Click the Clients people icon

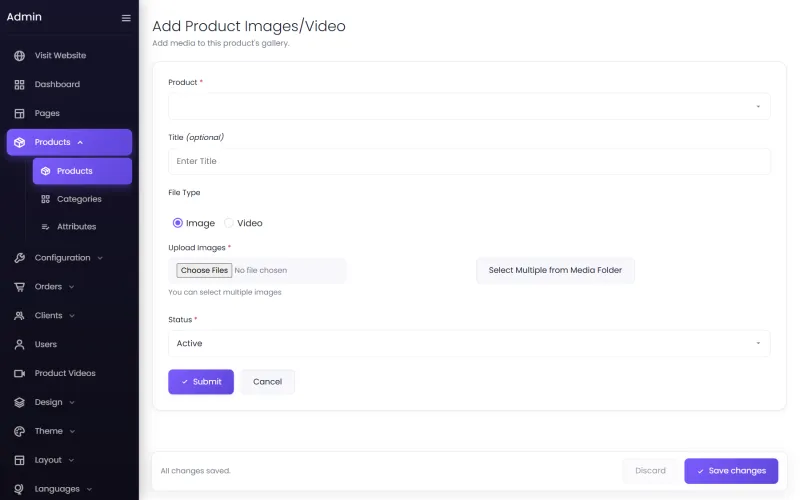coord(19,316)
